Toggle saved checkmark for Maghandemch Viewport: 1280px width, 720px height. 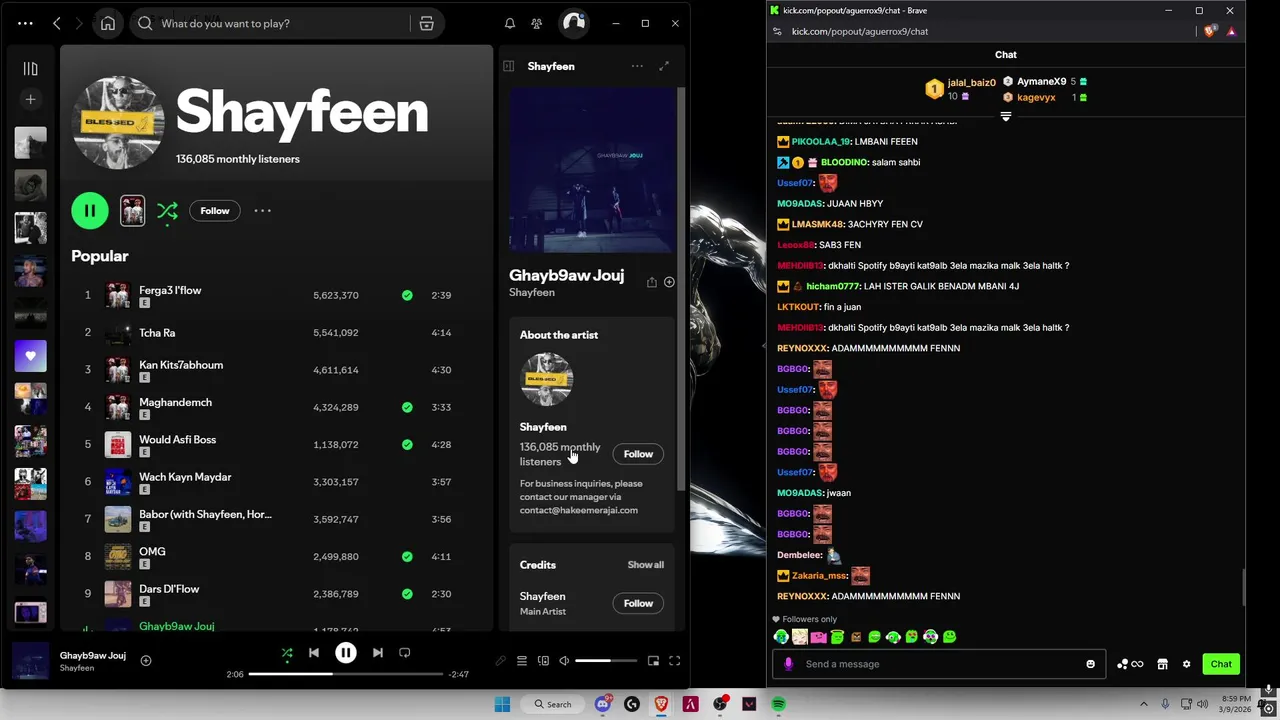coord(407,407)
